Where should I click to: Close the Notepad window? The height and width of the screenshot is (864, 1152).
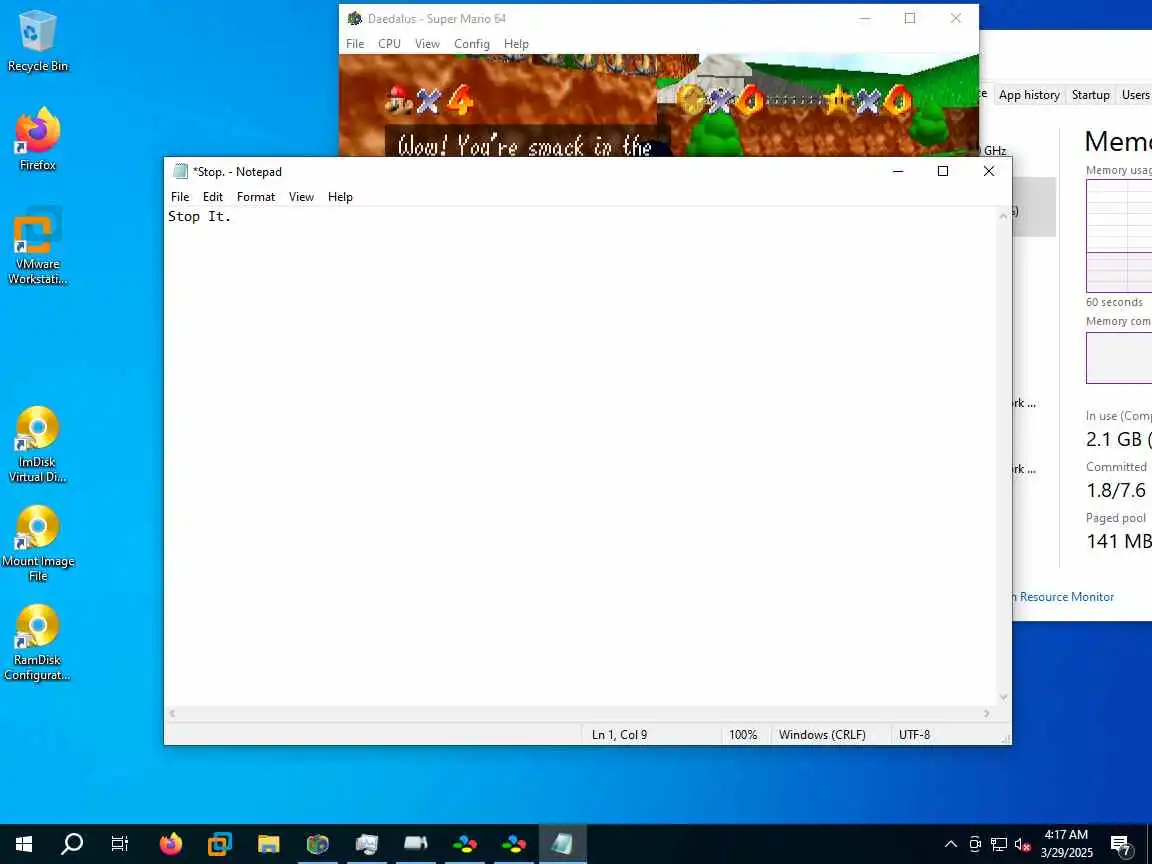pyautogui.click(x=989, y=171)
